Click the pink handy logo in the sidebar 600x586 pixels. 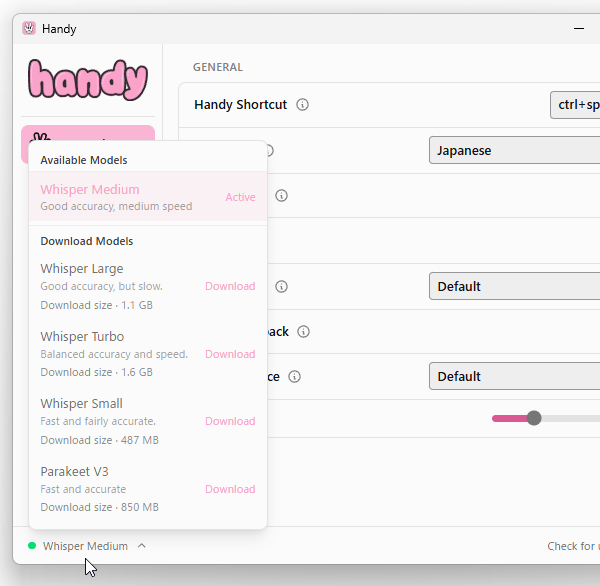[88, 80]
